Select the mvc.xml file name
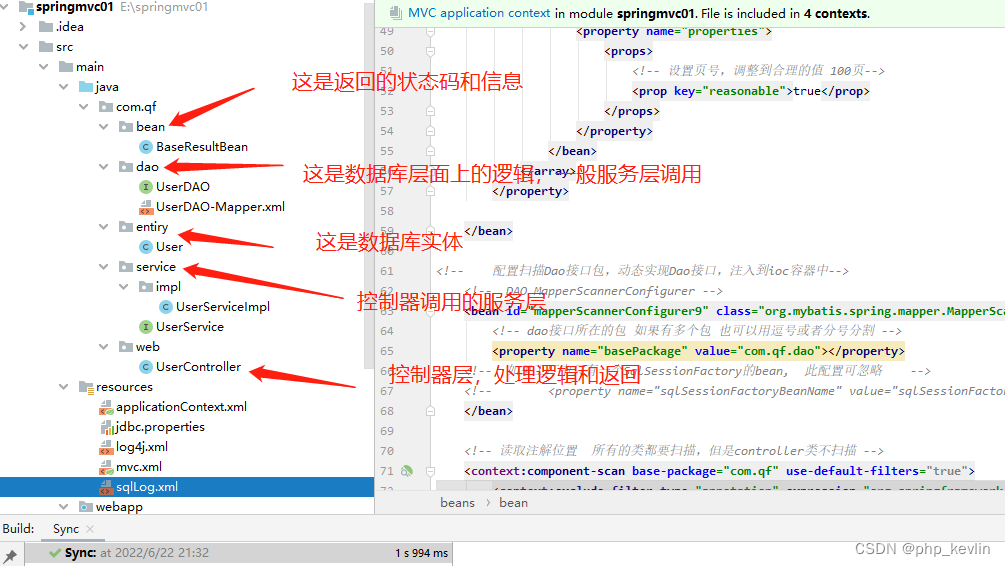 [x=139, y=467]
